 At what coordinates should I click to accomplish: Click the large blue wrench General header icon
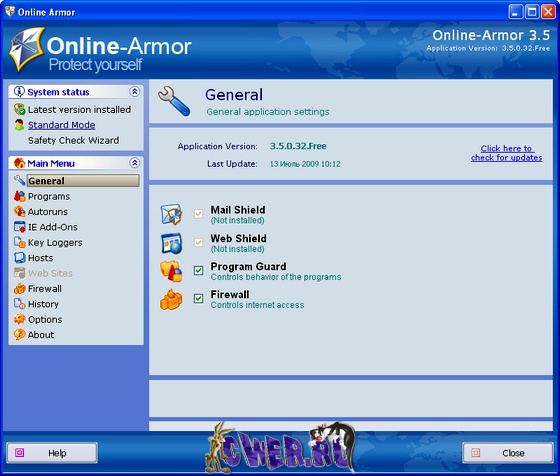(174, 101)
